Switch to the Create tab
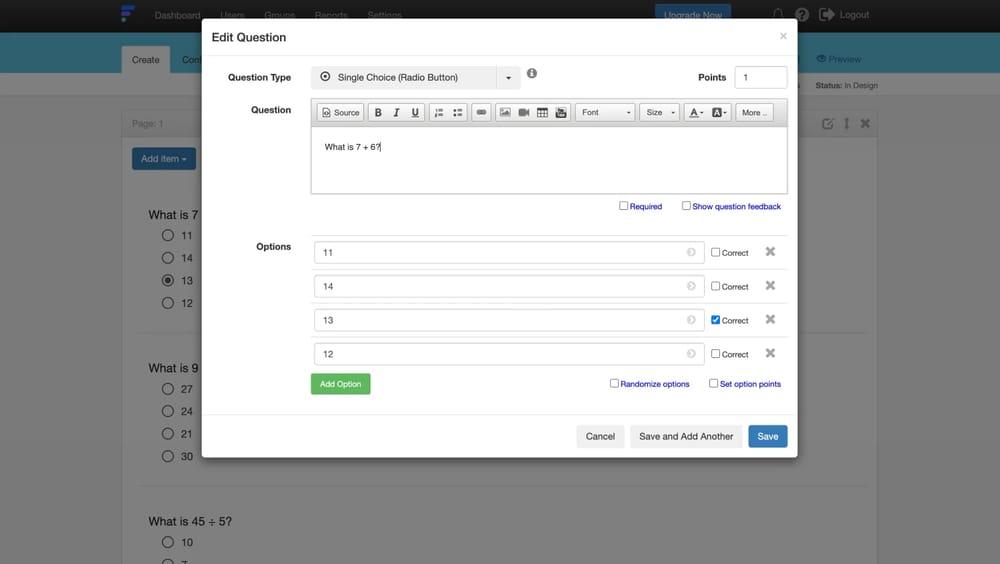This screenshot has width=1000, height=564. coord(145,59)
